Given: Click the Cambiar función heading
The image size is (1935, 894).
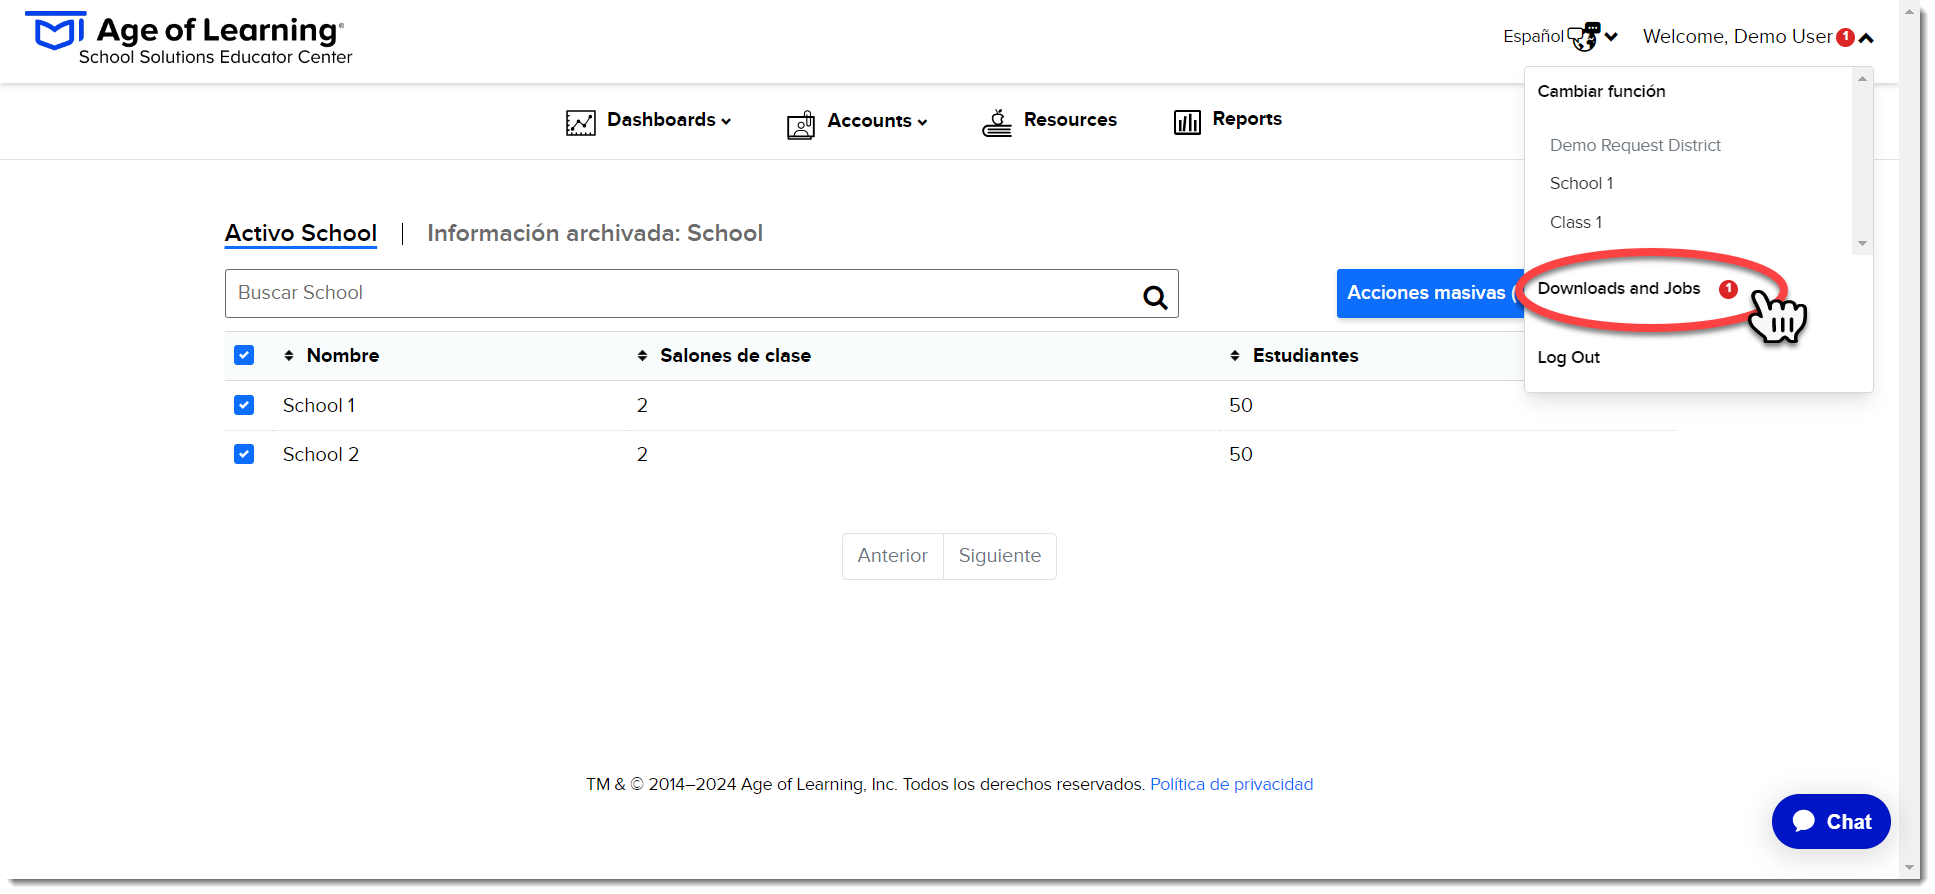Looking at the screenshot, I should (1602, 91).
